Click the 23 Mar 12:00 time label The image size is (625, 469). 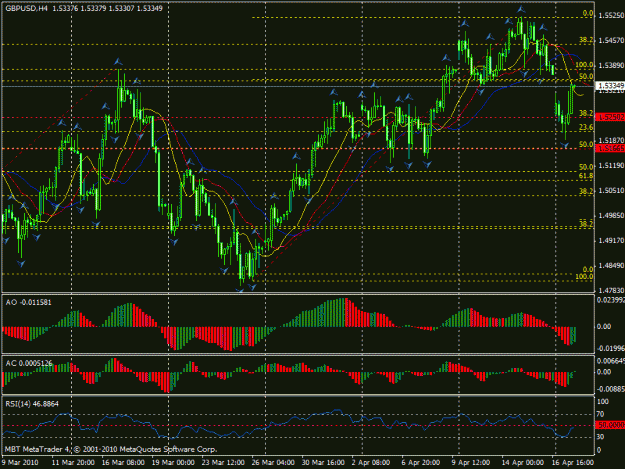coord(223,462)
